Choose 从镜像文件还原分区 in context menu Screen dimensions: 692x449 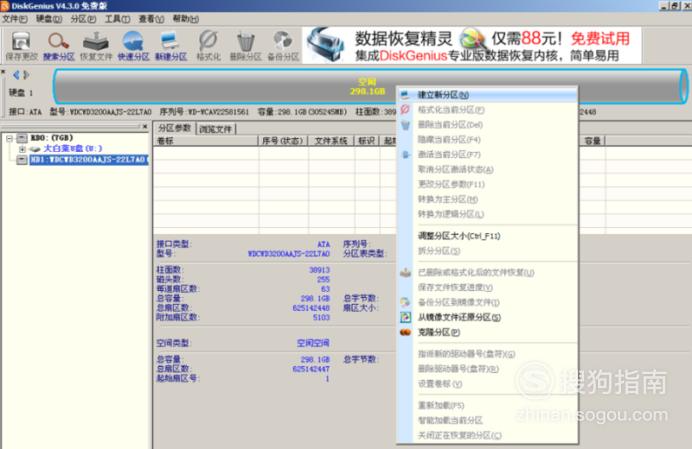(487, 317)
